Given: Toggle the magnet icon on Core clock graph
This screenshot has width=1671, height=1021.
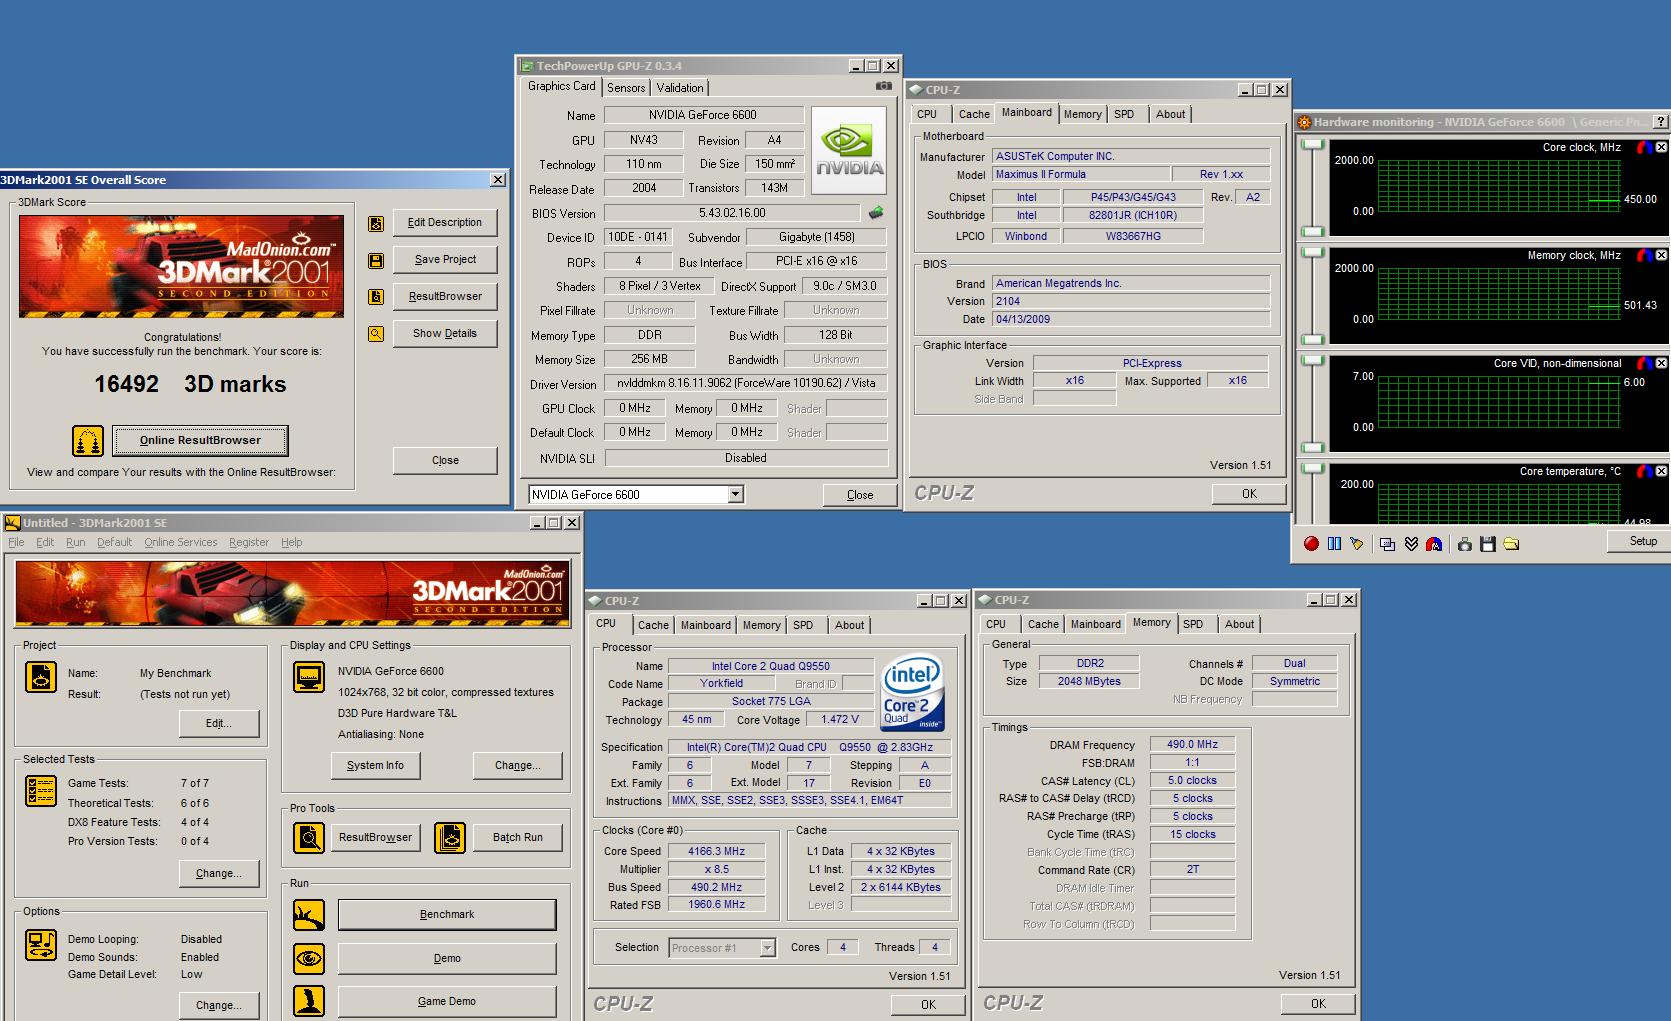Looking at the screenshot, I should pyautogui.click(x=1644, y=147).
